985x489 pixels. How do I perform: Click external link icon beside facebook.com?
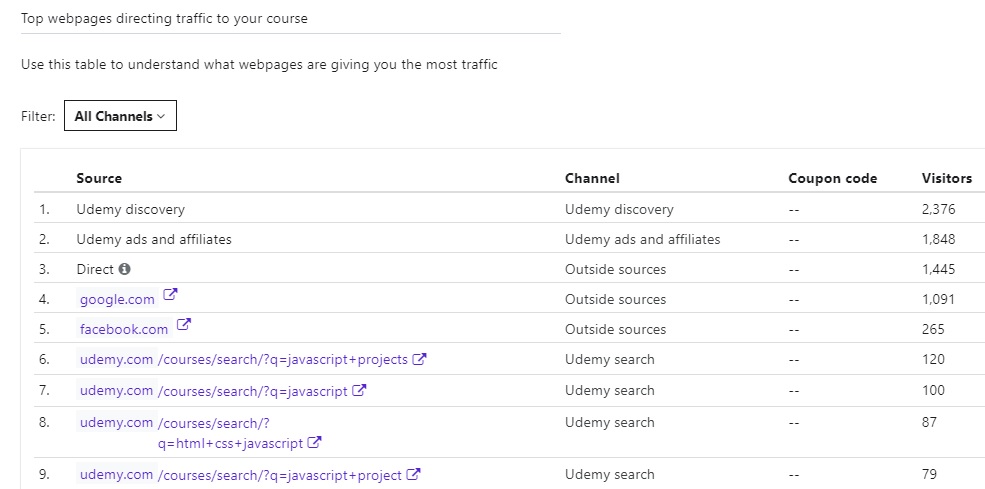184,325
